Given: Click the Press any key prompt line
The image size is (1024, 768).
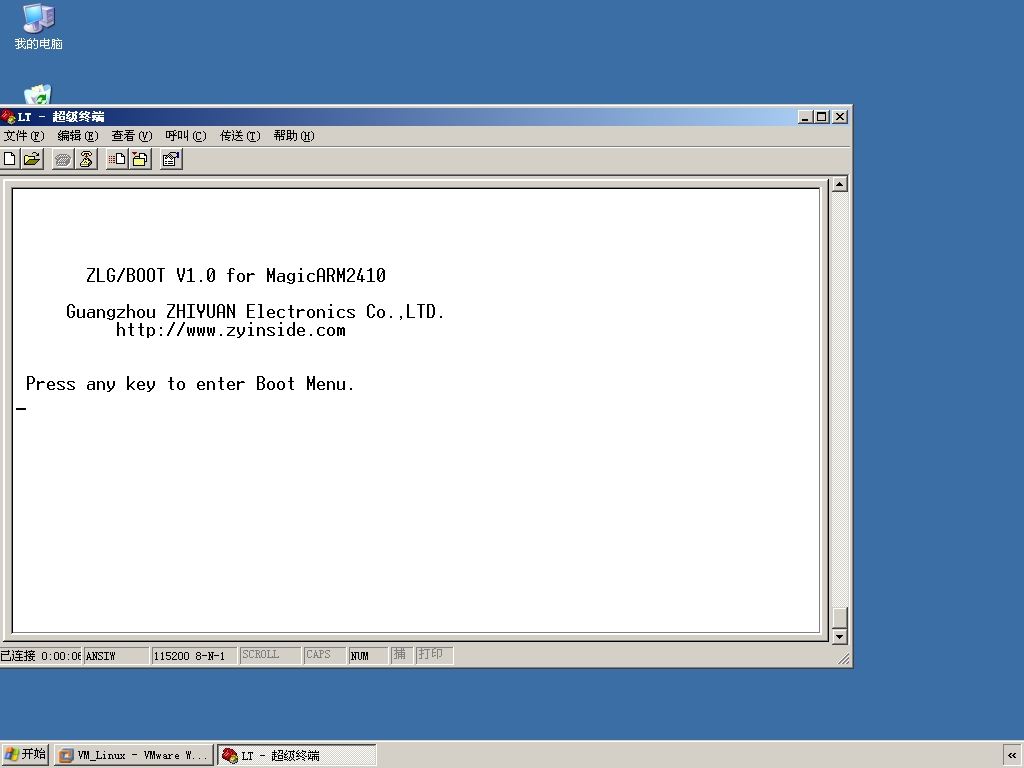Looking at the screenshot, I should coord(190,385).
